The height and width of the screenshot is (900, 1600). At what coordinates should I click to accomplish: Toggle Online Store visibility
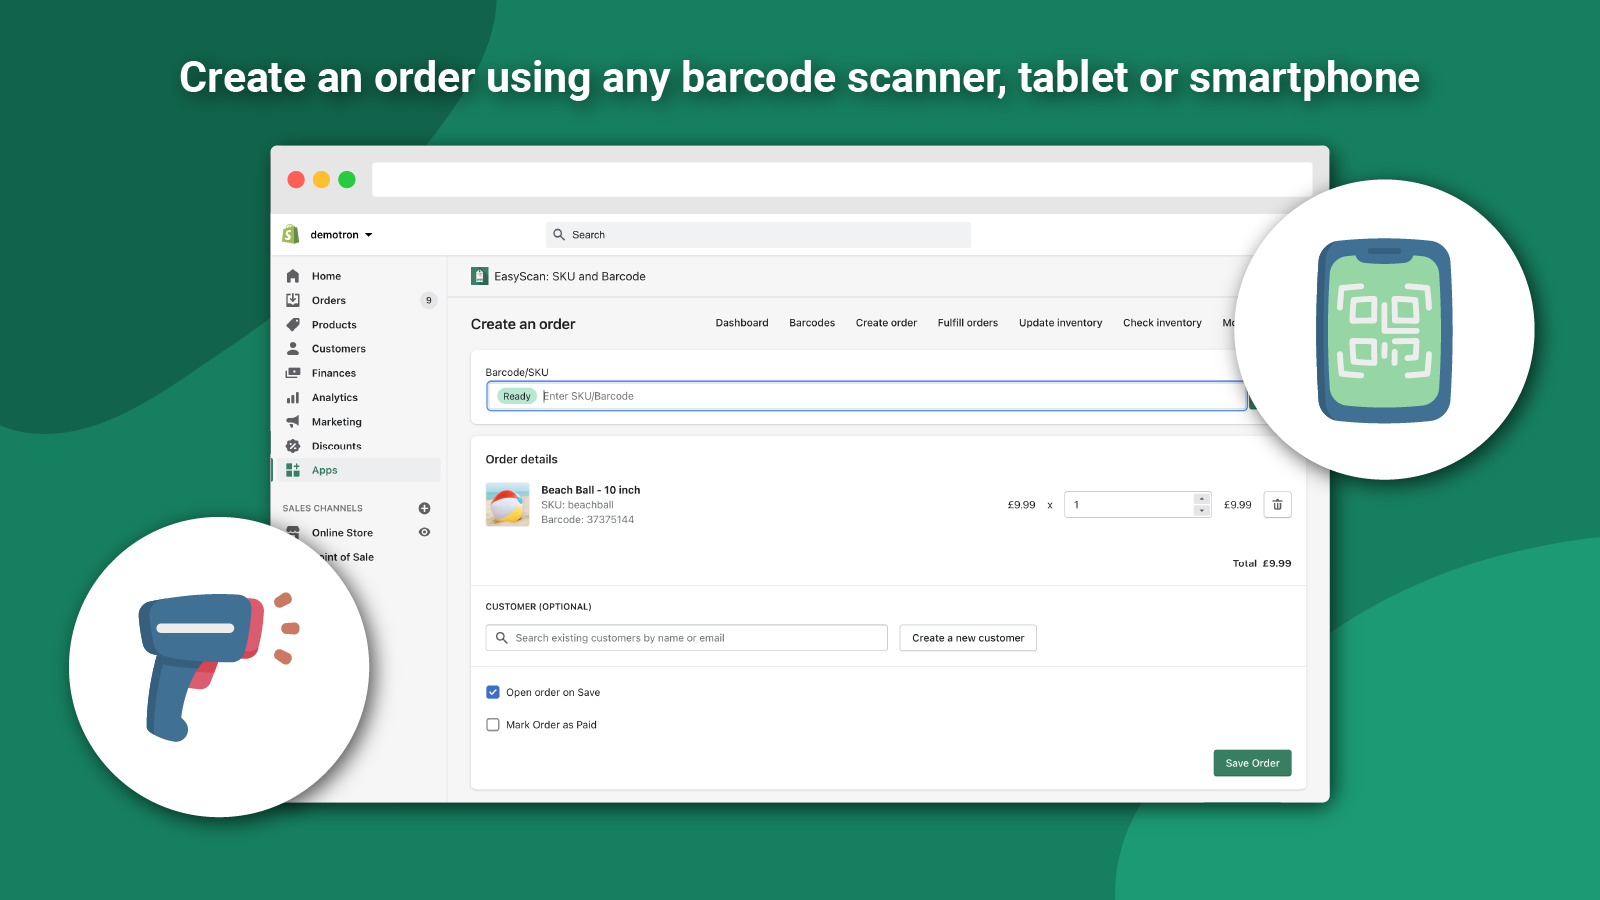click(424, 532)
